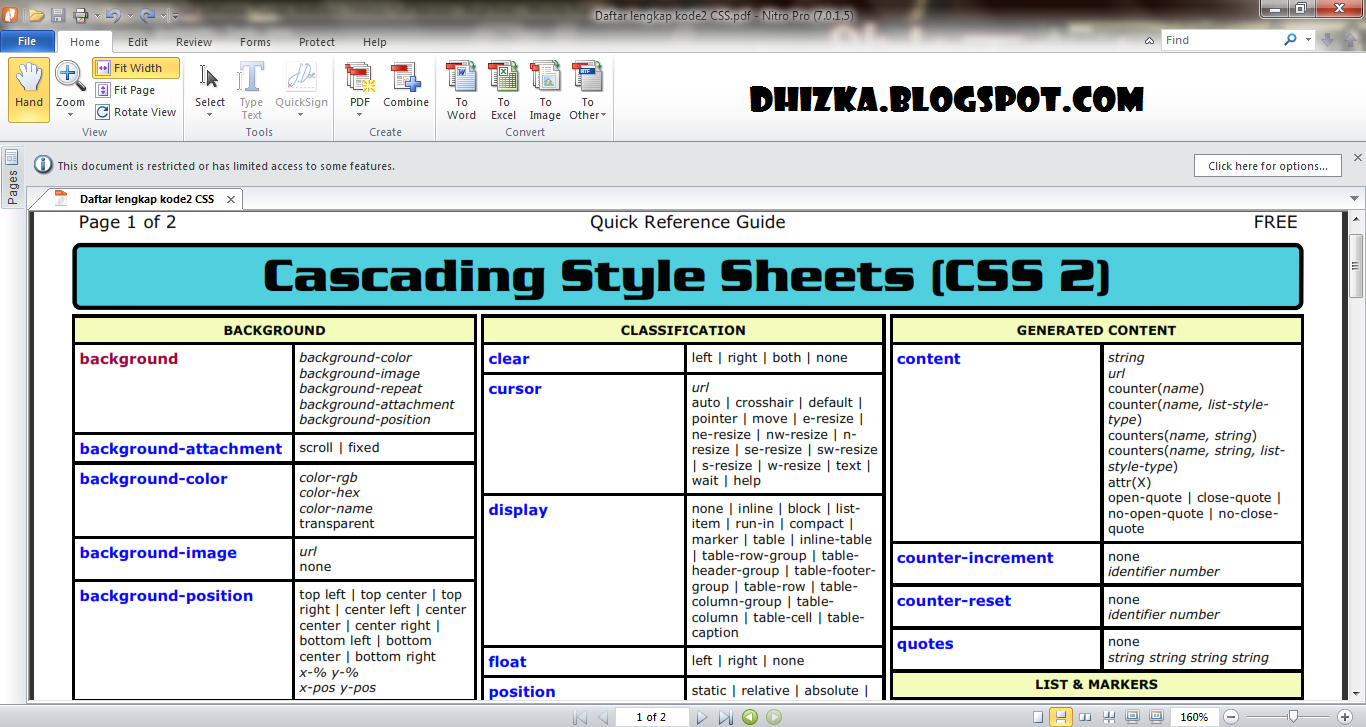
Task: Open Customize Quick Access Toolbar dropdown
Action: pyautogui.click(x=175, y=16)
